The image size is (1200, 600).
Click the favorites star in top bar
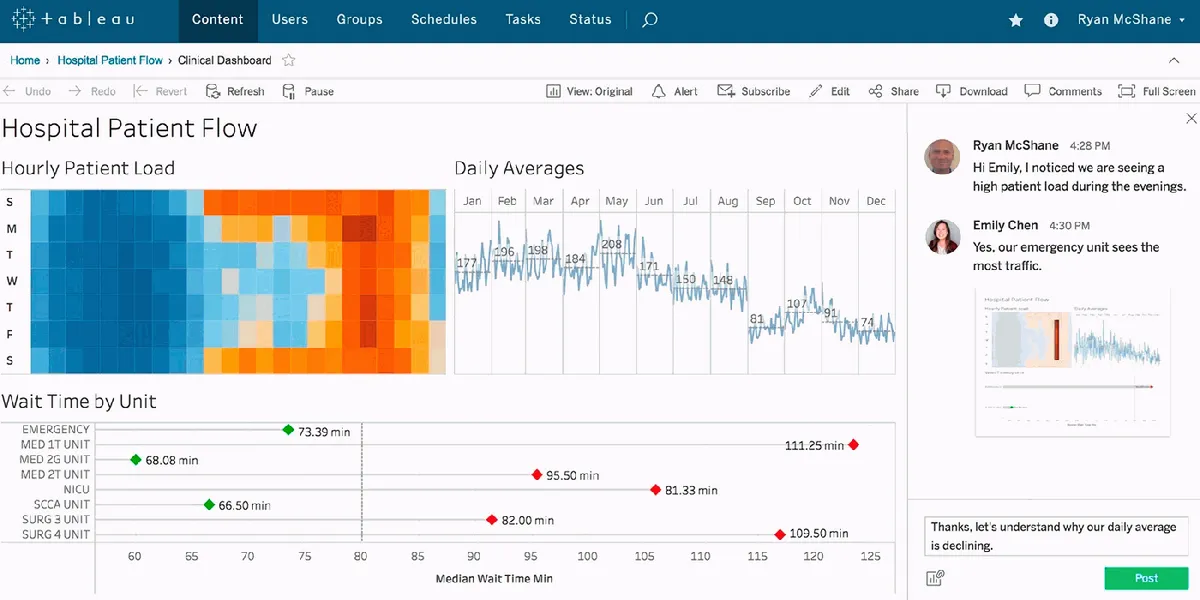[x=1016, y=20]
